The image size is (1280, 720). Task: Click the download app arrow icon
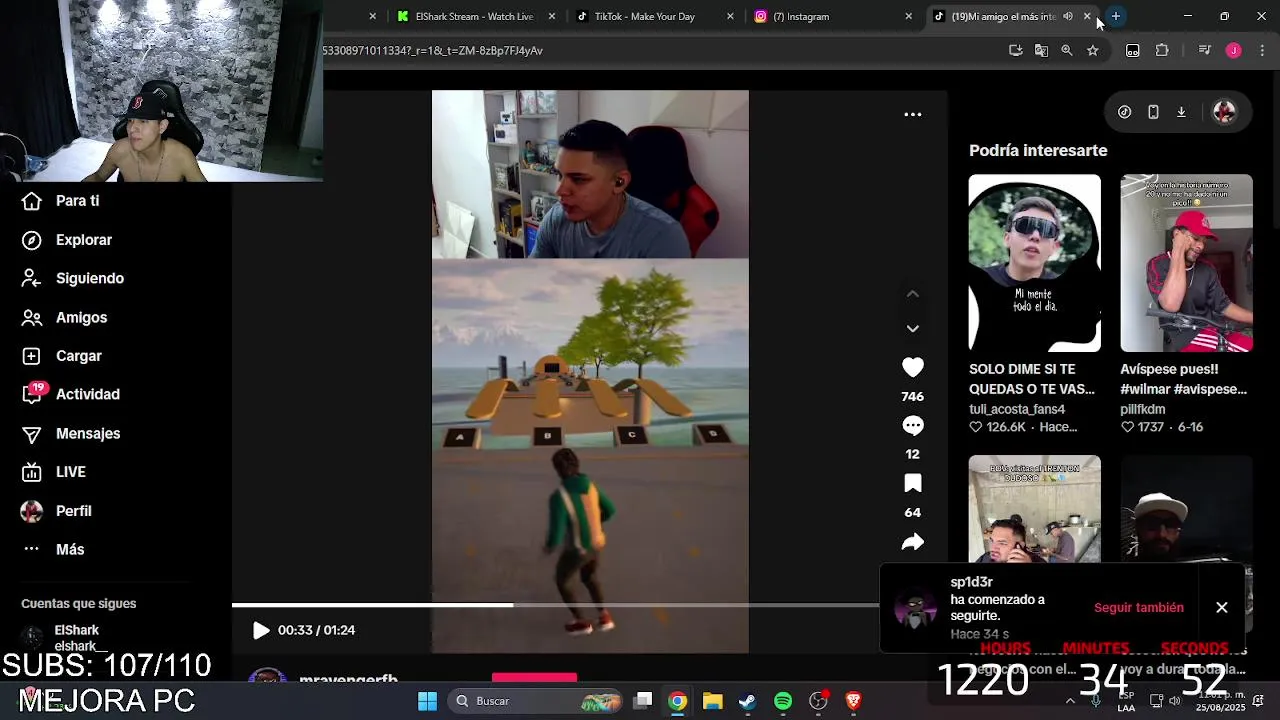[1181, 112]
